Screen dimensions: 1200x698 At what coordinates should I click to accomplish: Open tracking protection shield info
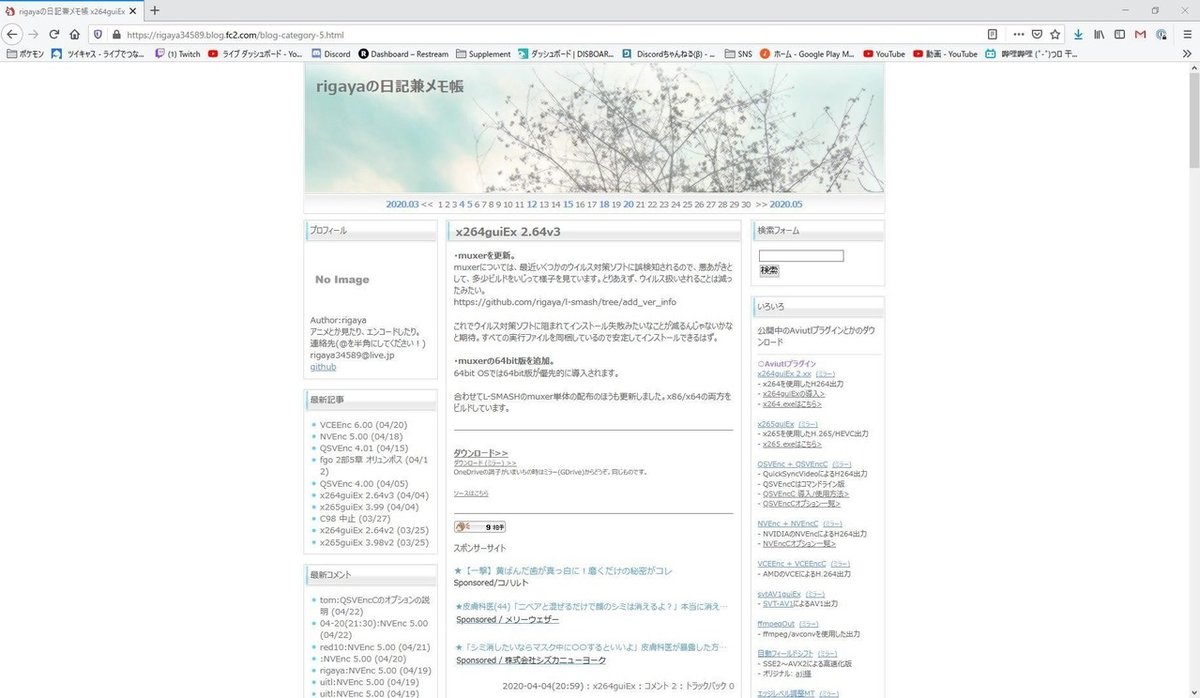98,34
